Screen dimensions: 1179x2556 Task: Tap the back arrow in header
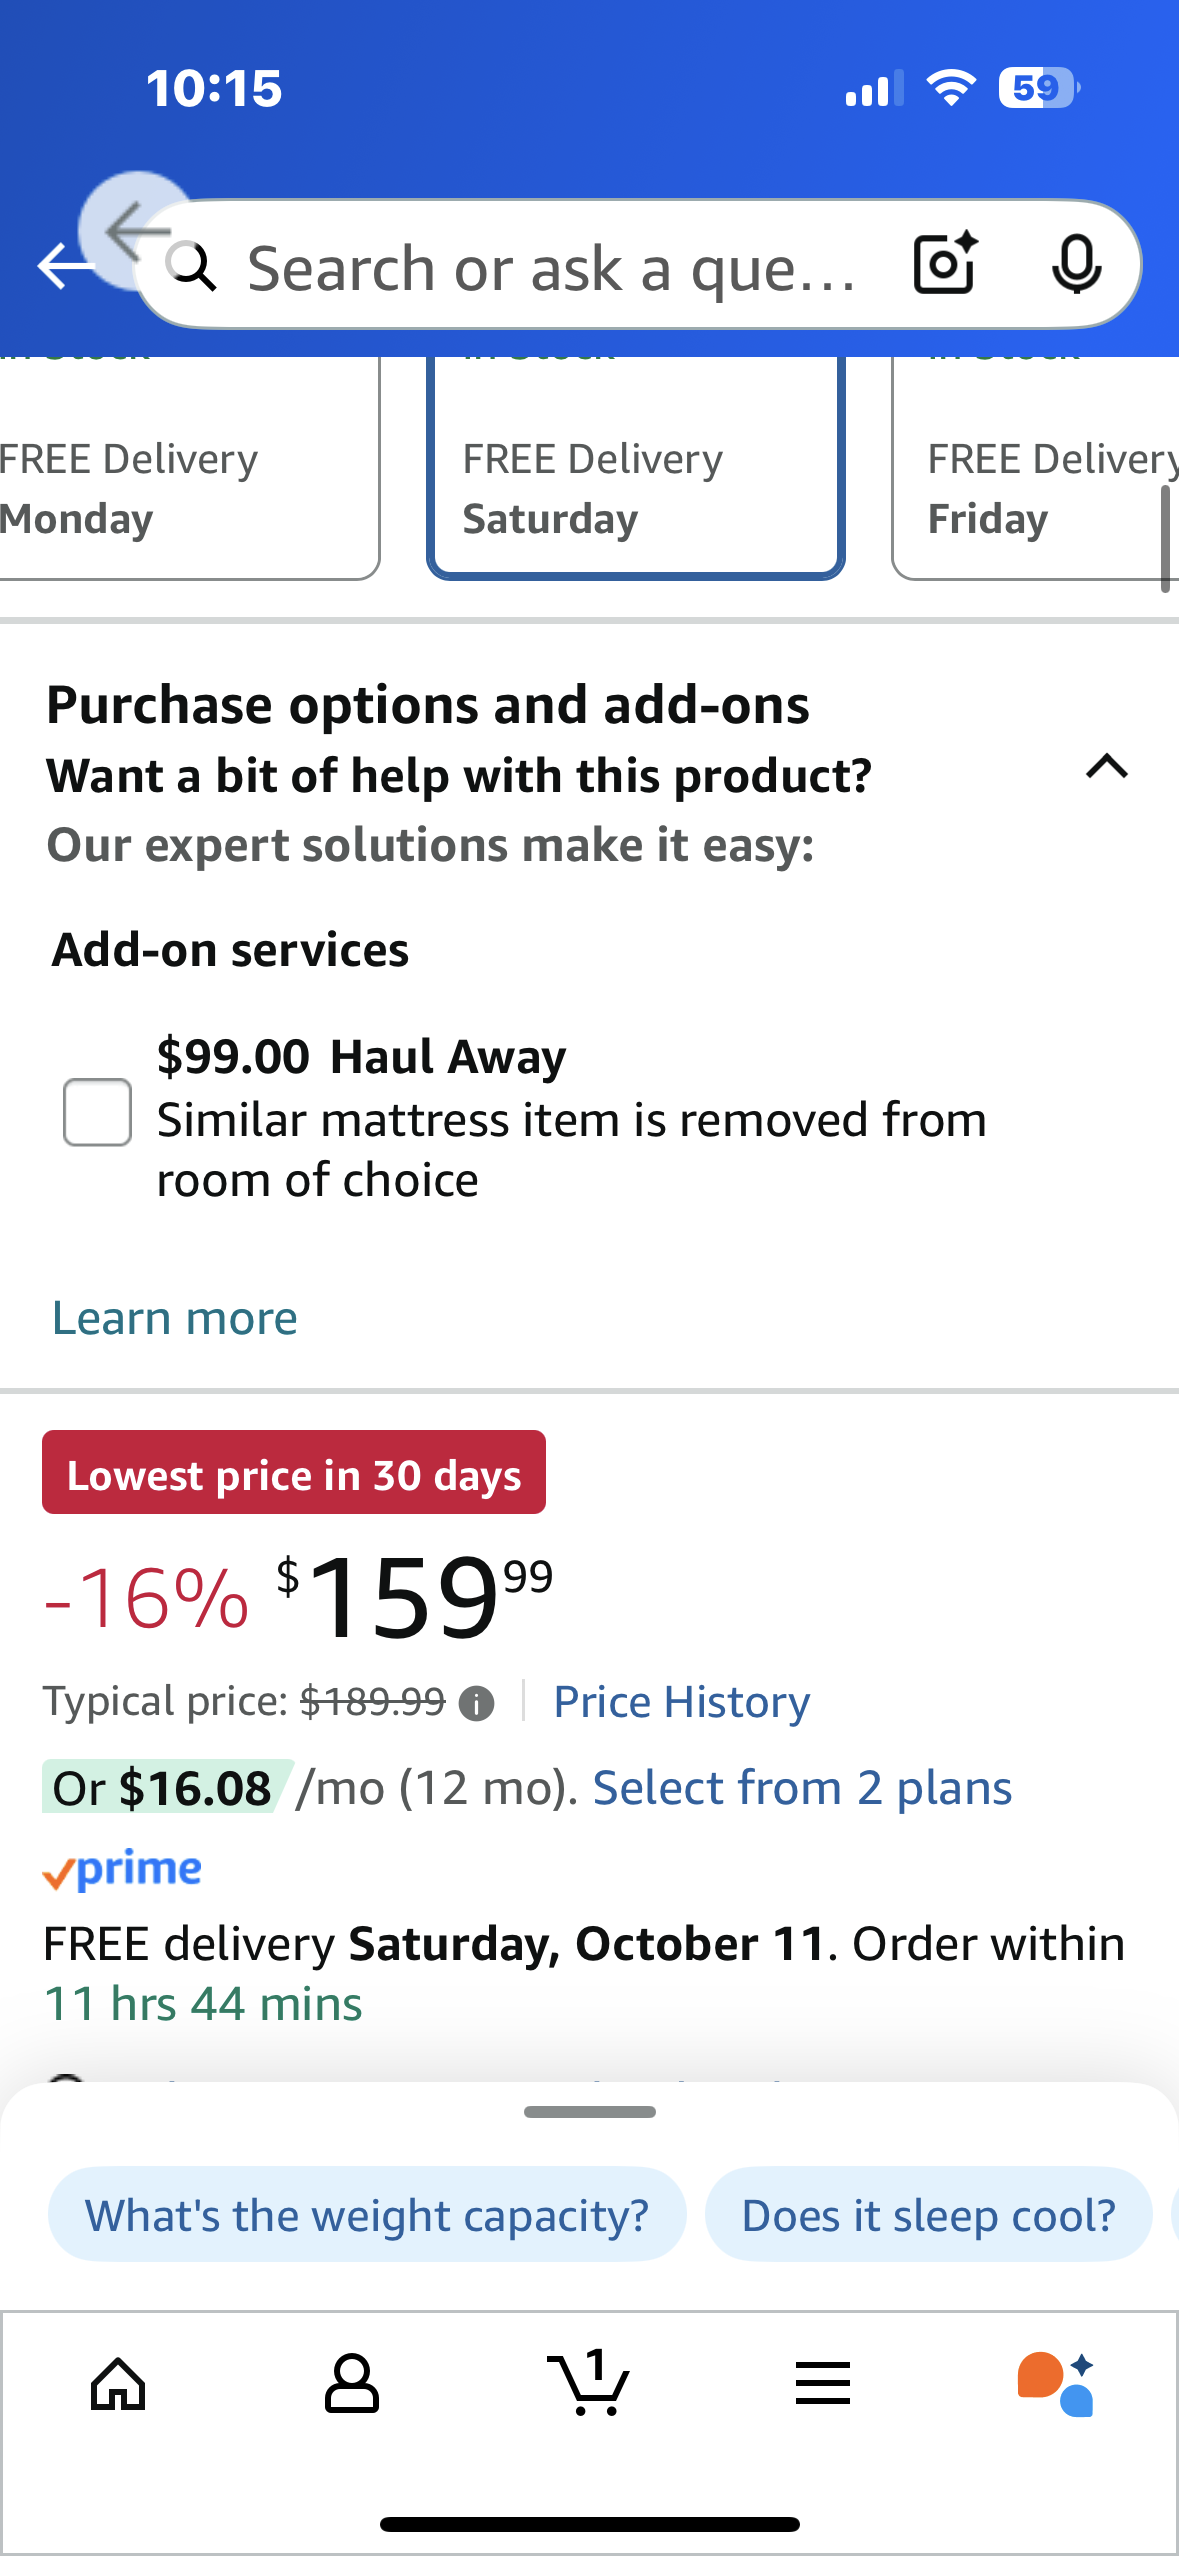click(x=63, y=266)
